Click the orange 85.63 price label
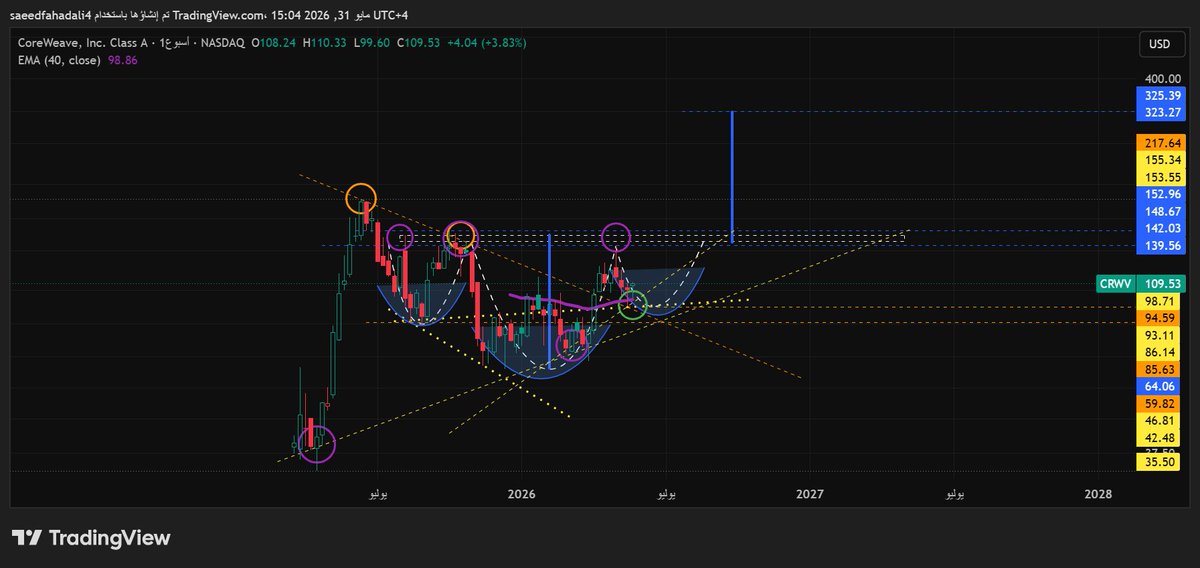 tap(1158, 369)
